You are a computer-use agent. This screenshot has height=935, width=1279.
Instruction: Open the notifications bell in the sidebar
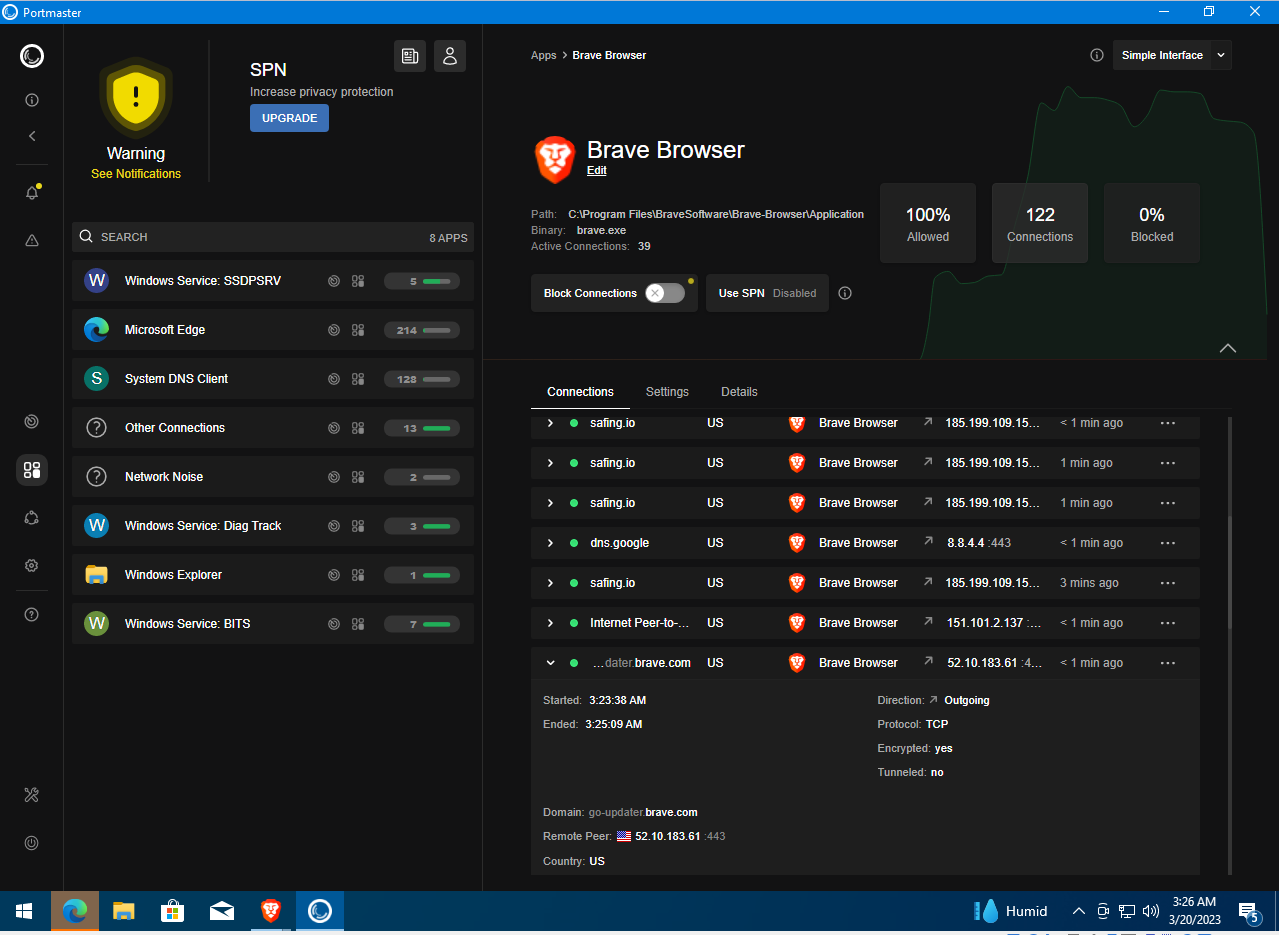pyautogui.click(x=32, y=193)
